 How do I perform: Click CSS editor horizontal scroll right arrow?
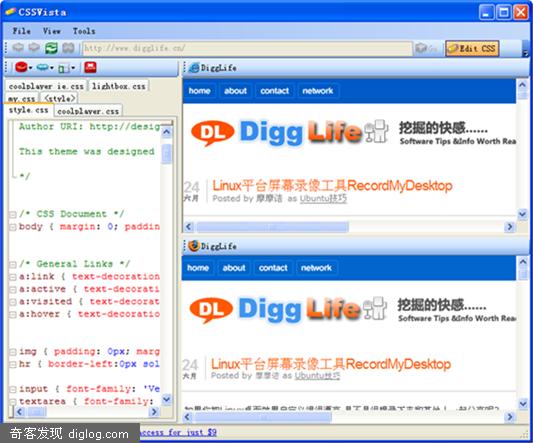pyautogui.click(x=154, y=412)
